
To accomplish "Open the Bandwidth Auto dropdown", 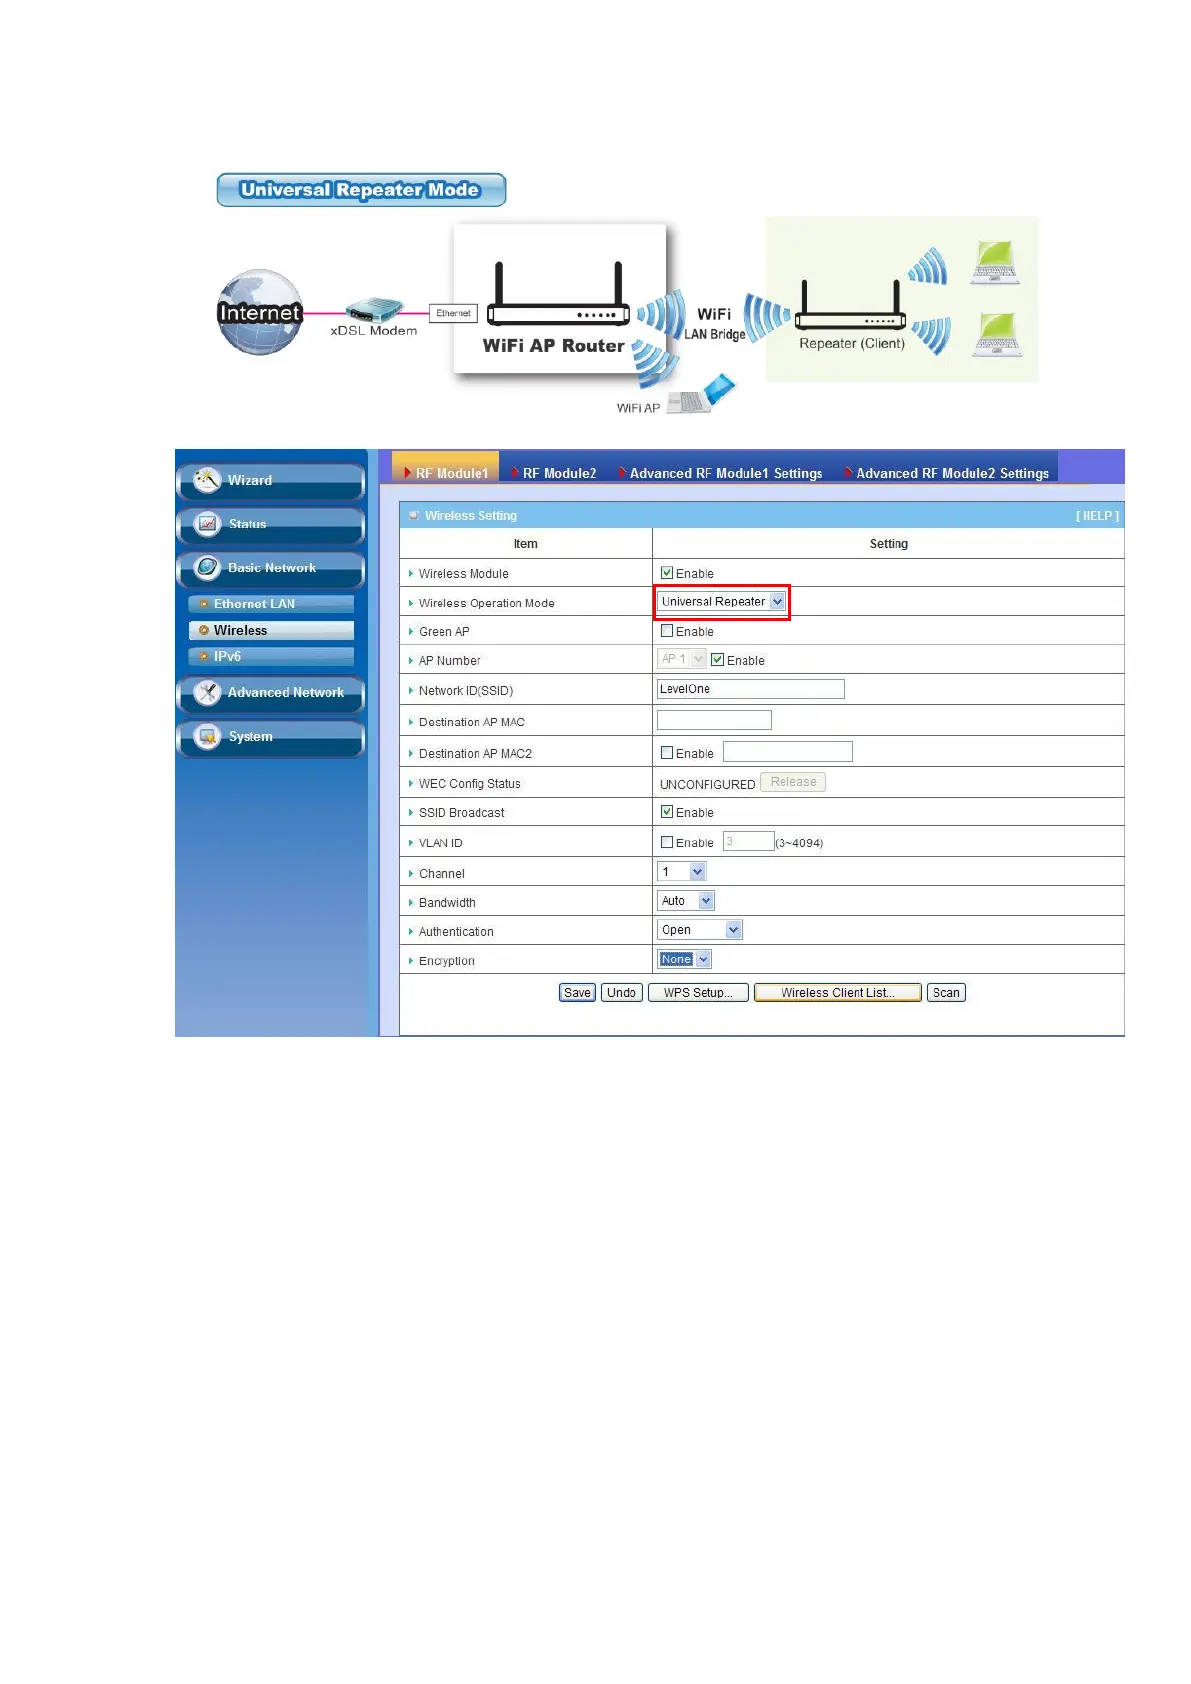I will pyautogui.click(x=686, y=901).
